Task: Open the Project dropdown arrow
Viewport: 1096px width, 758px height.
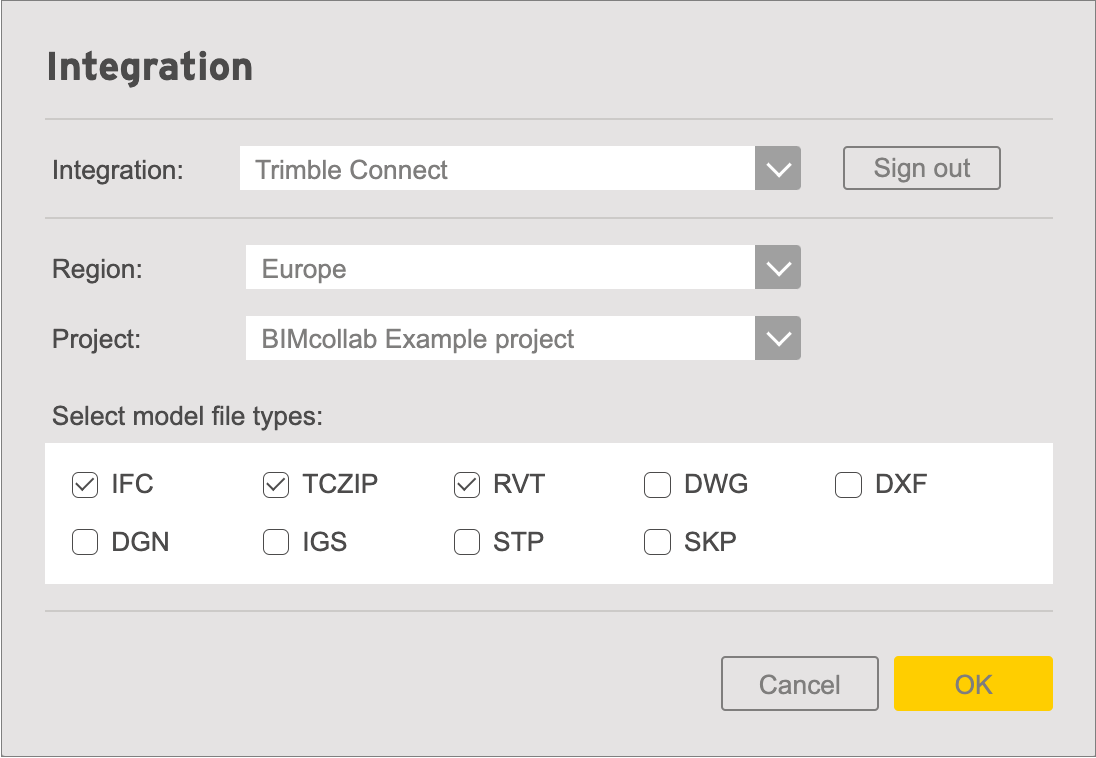Action: coord(778,338)
